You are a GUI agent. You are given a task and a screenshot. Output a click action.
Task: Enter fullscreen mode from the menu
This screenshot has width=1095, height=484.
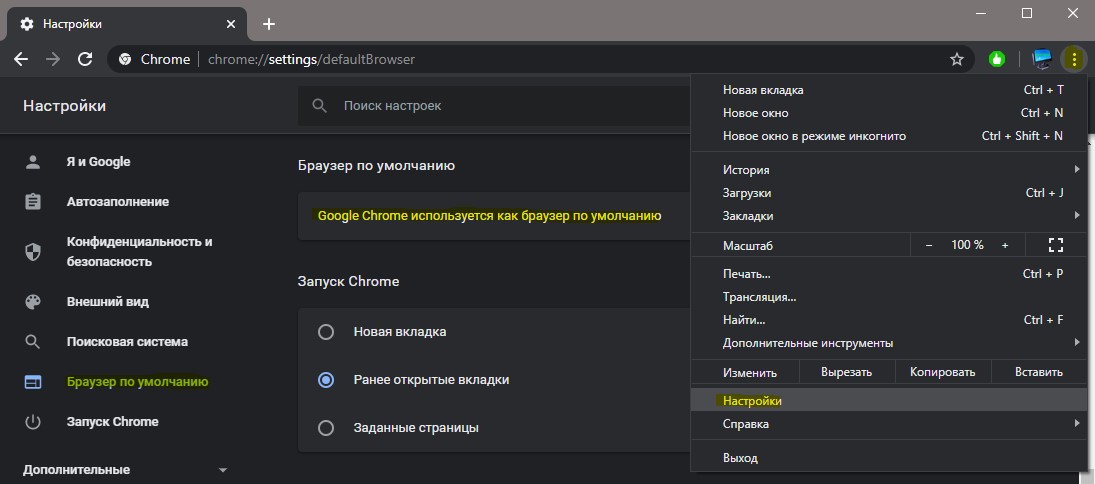click(x=1056, y=245)
